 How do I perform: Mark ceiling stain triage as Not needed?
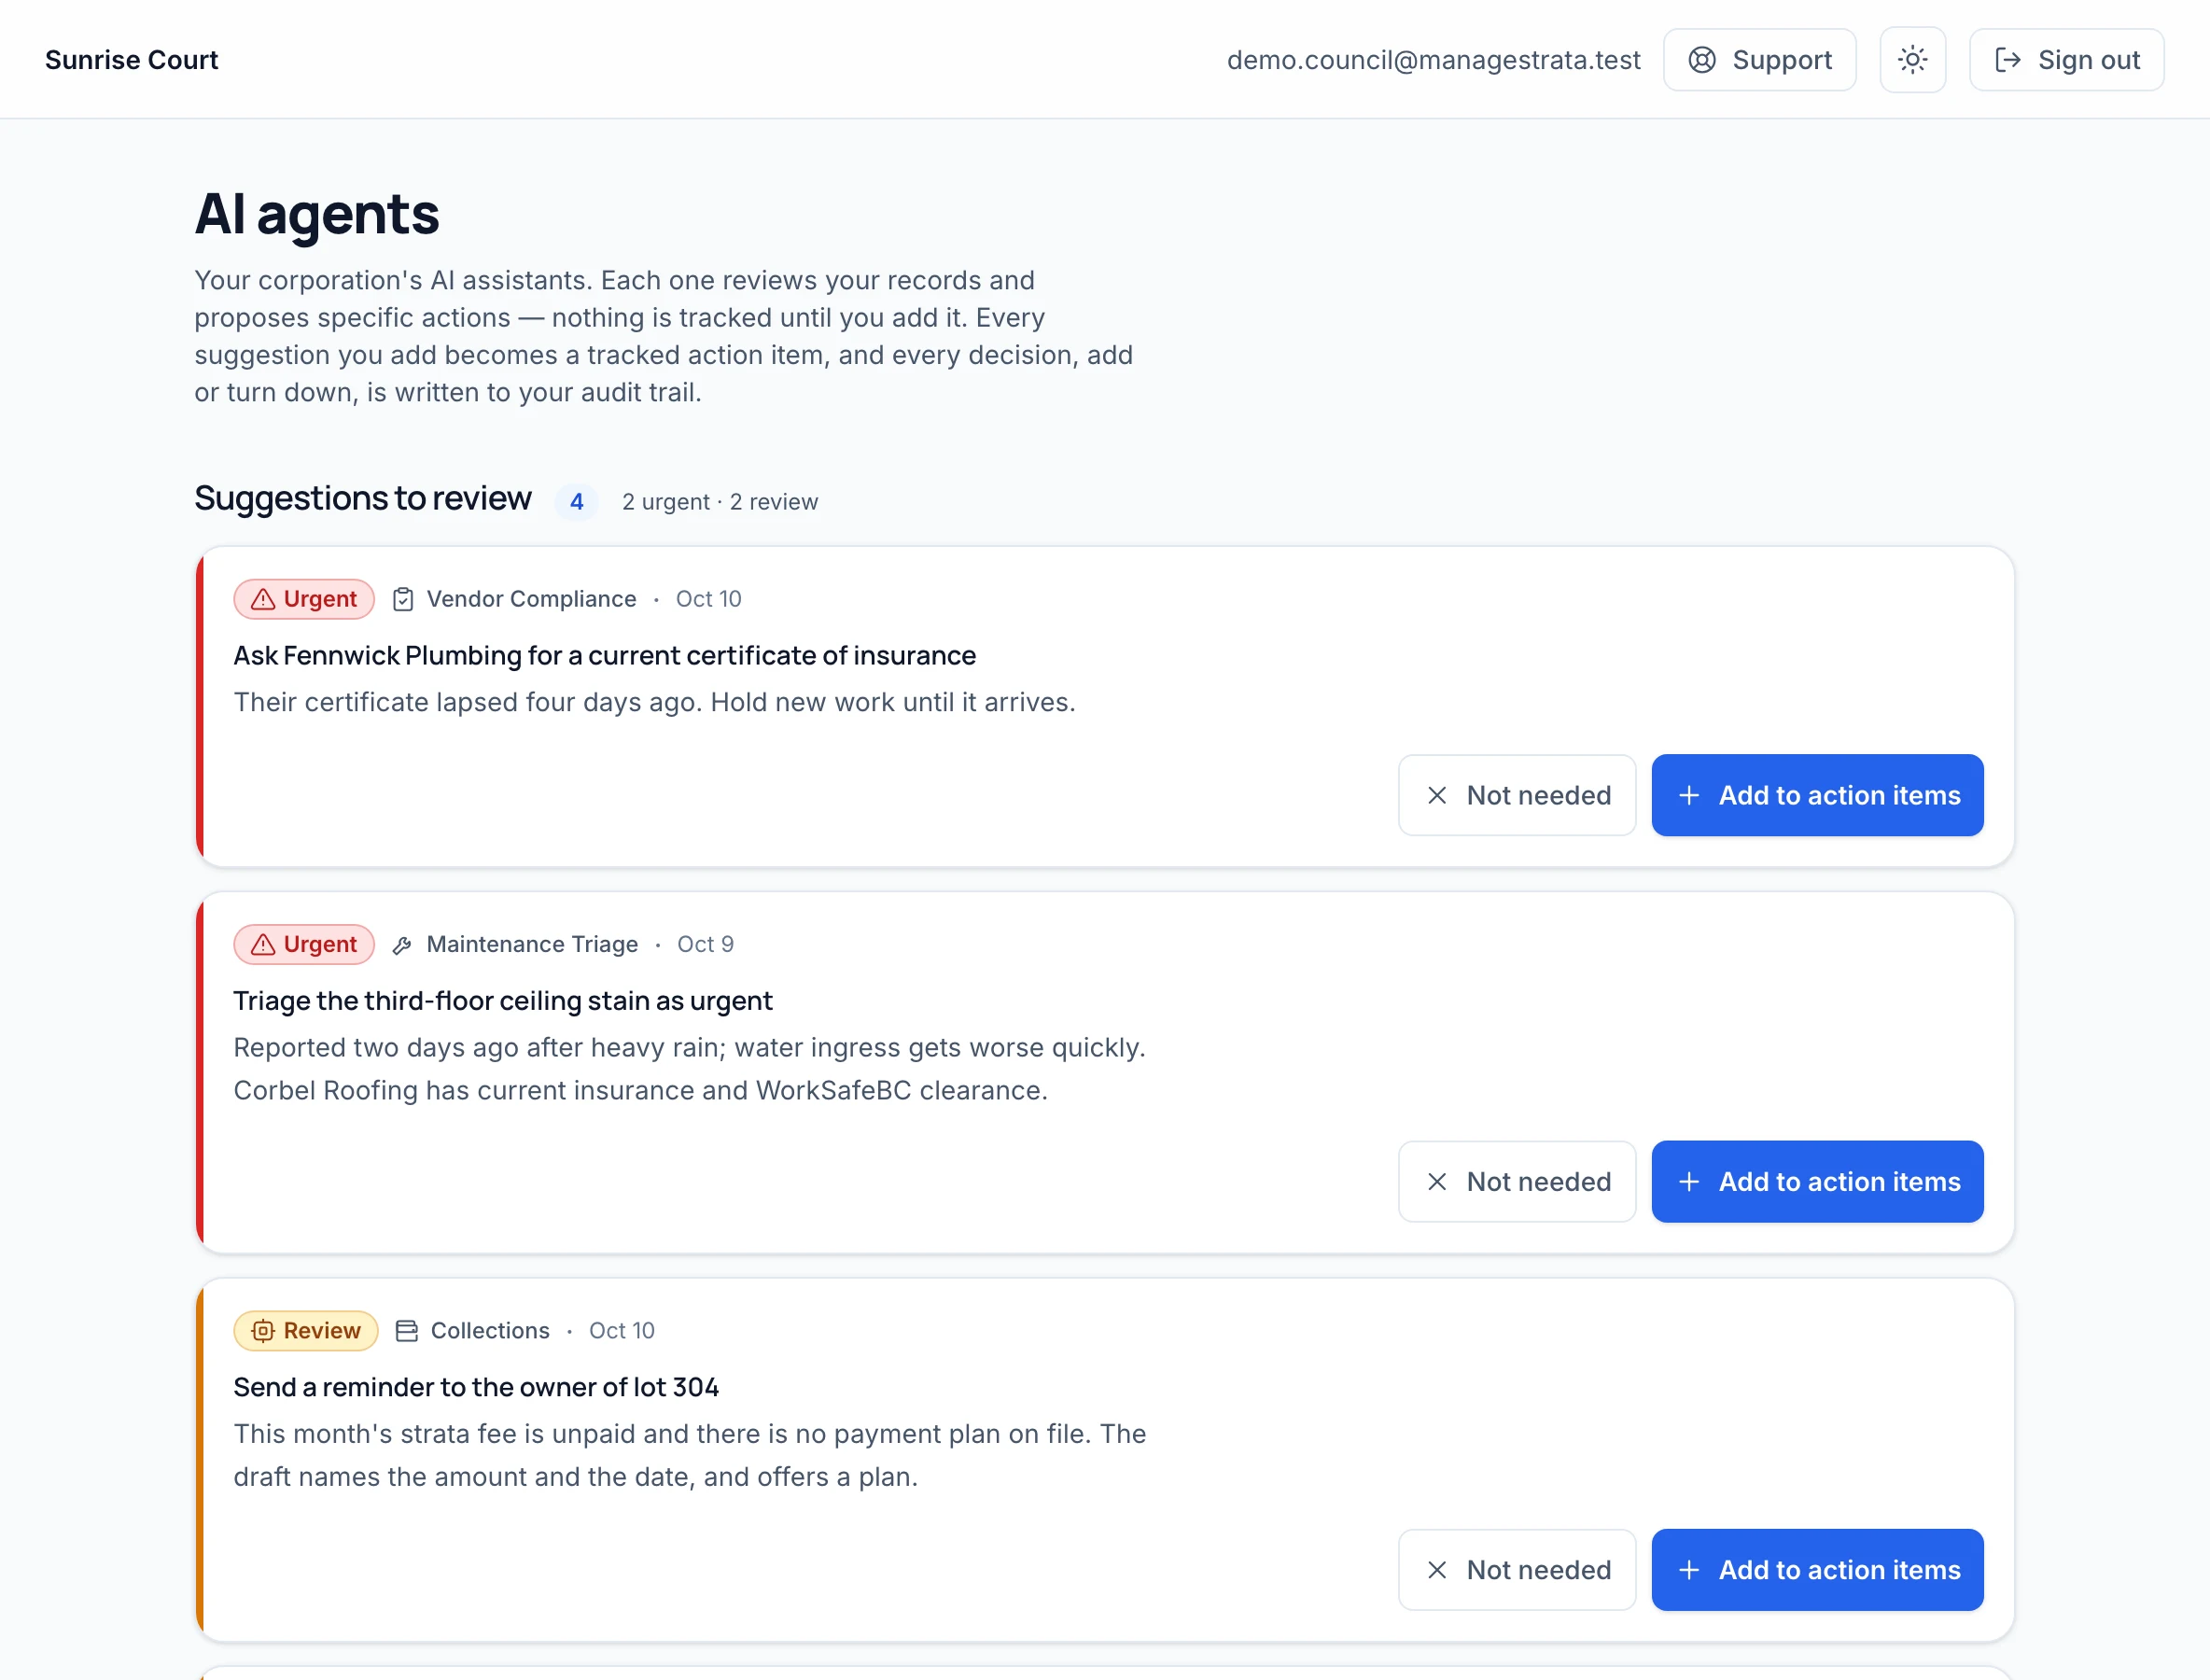click(1517, 1182)
